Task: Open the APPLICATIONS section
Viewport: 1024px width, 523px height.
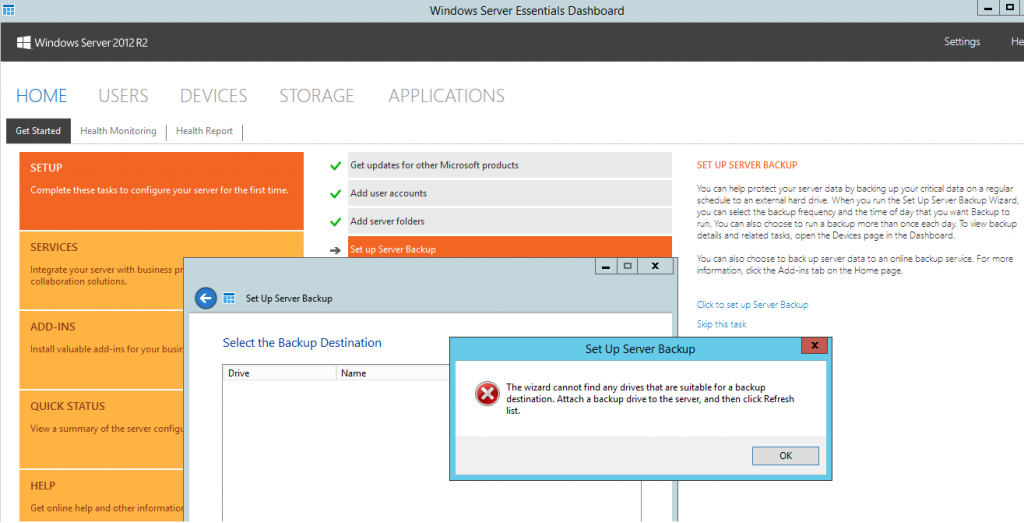Action: coord(447,96)
